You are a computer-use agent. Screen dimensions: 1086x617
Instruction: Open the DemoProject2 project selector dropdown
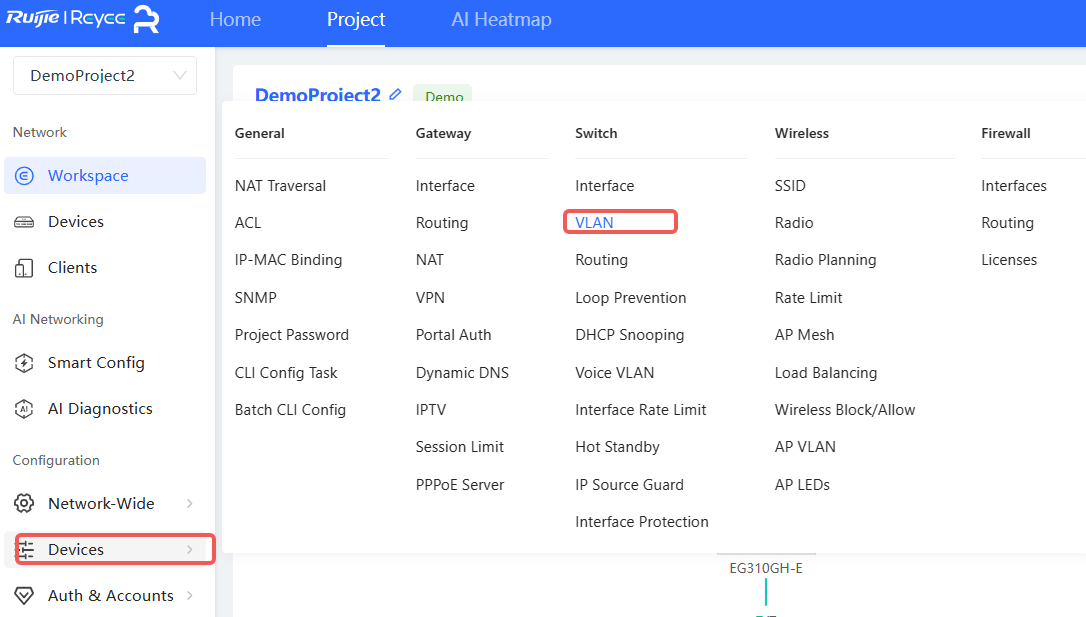coord(105,76)
